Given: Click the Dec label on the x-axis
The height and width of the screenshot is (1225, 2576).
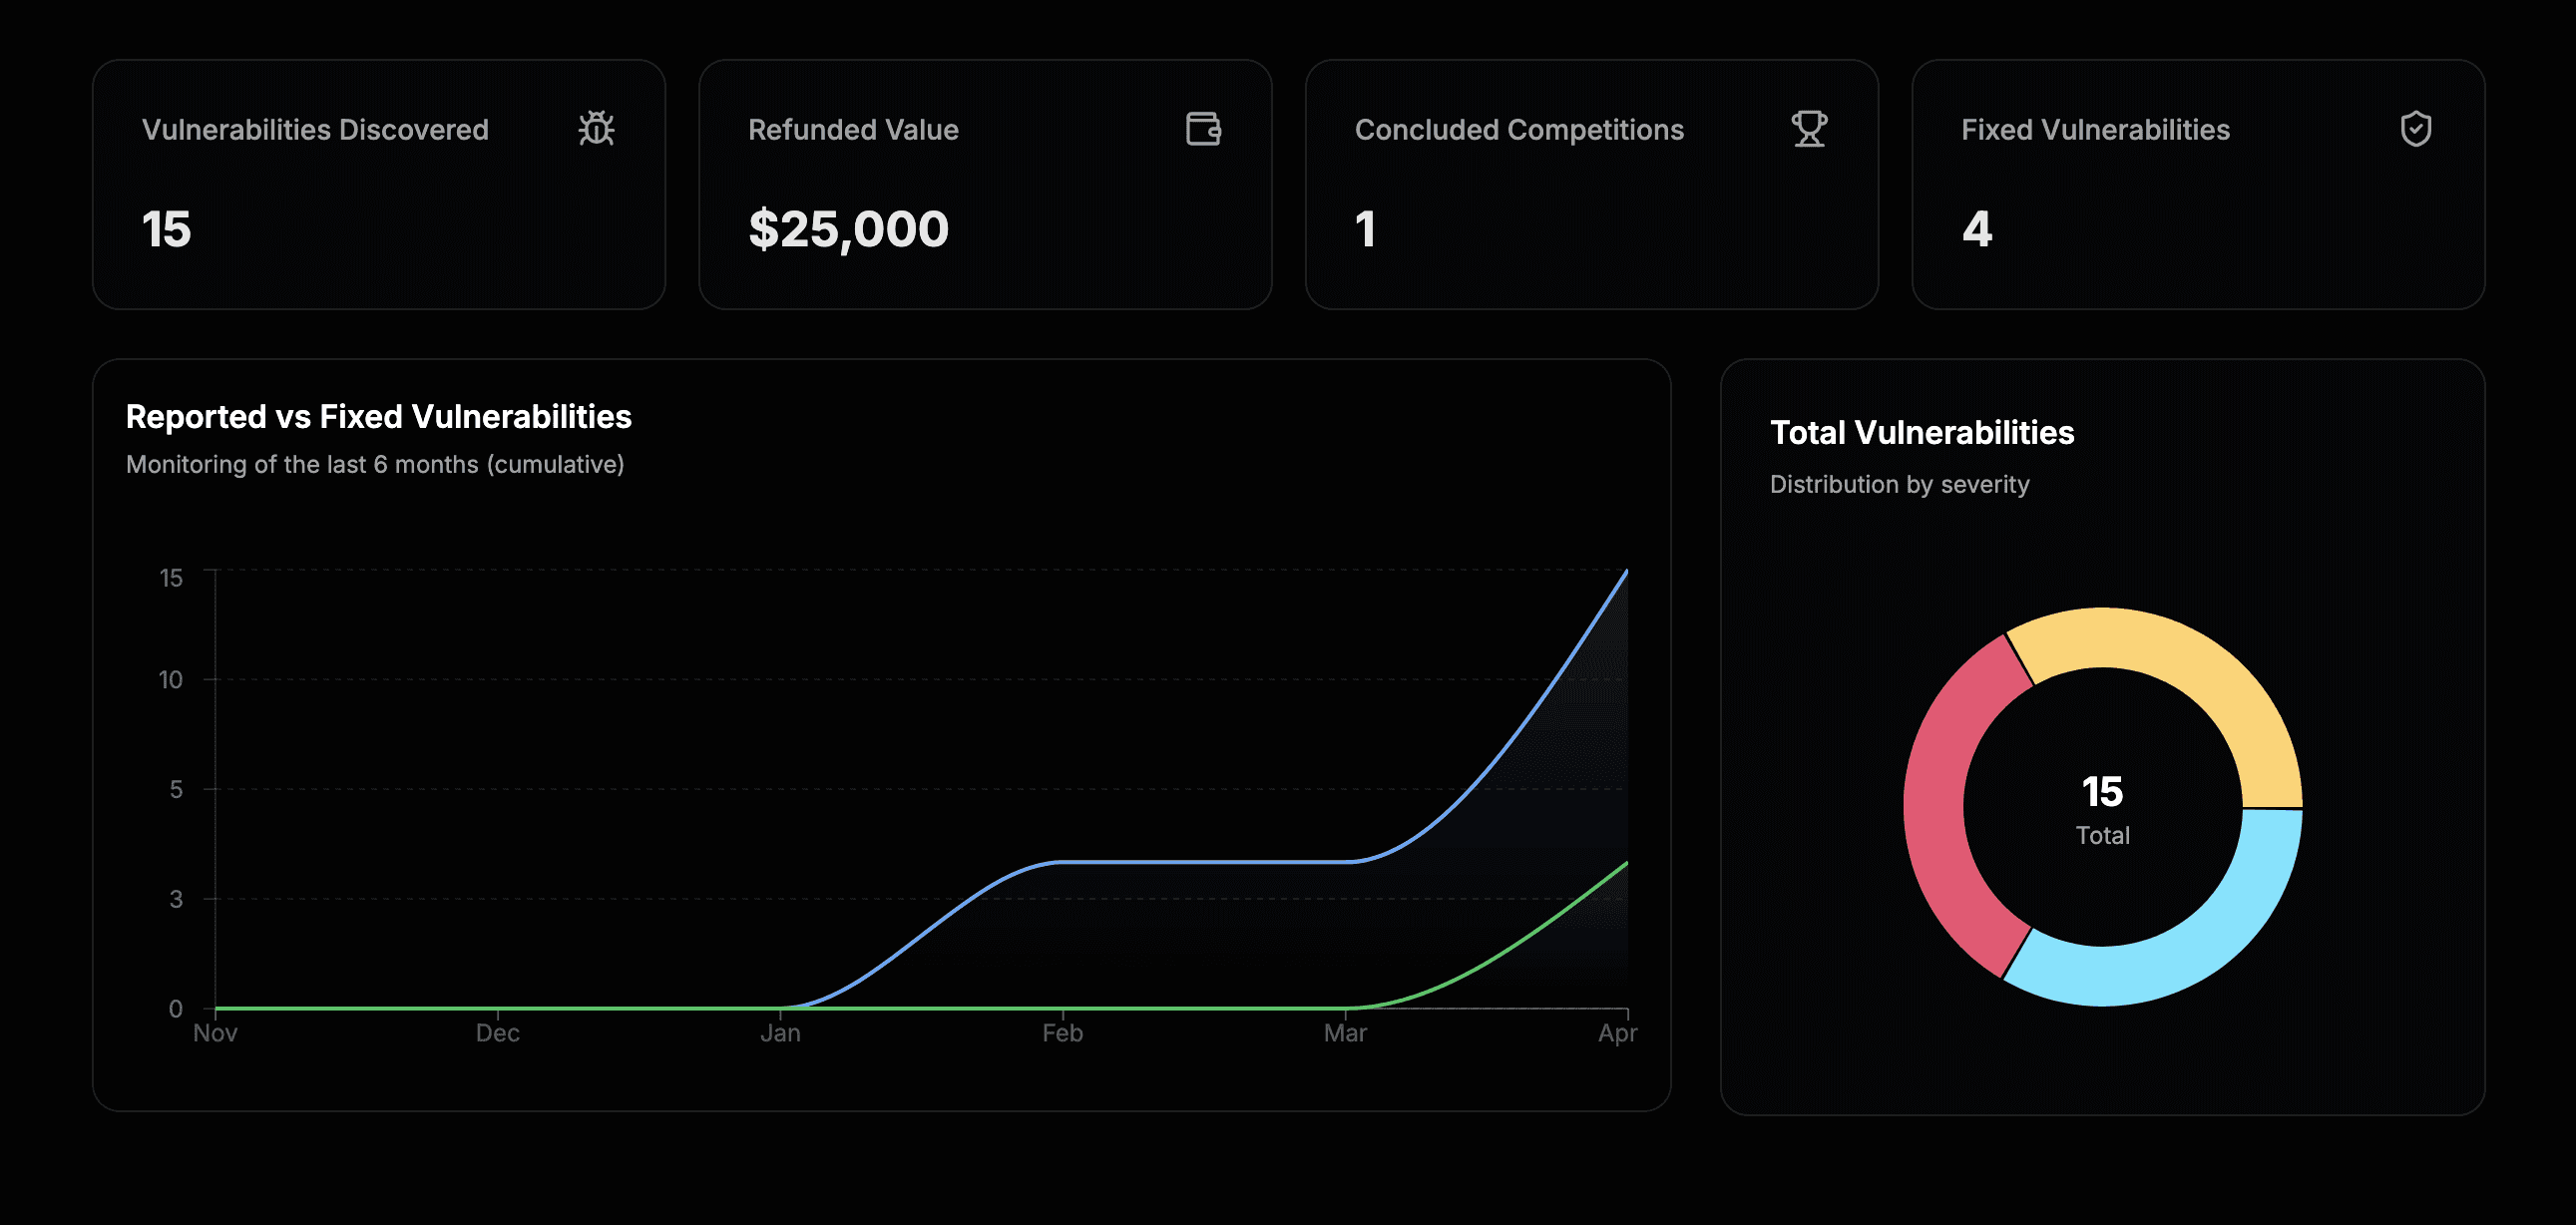Looking at the screenshot, I should (497, 1033).
